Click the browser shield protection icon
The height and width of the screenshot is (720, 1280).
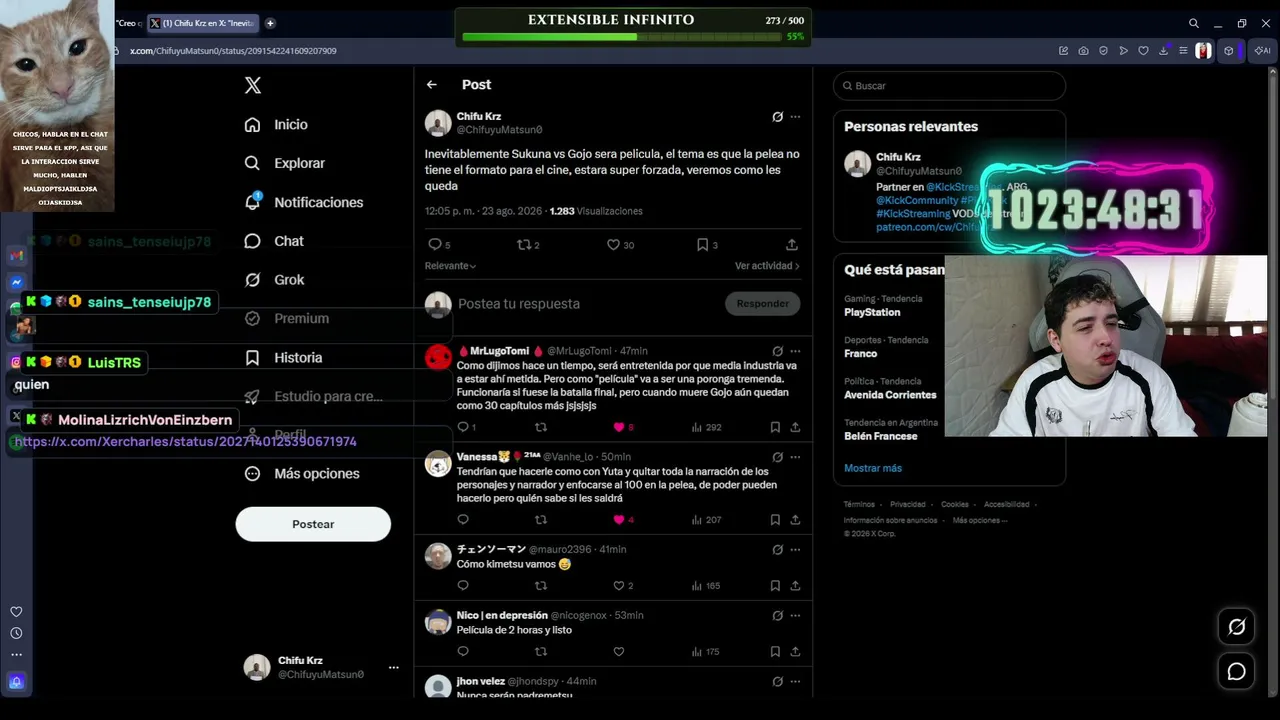click(1103, 51)
